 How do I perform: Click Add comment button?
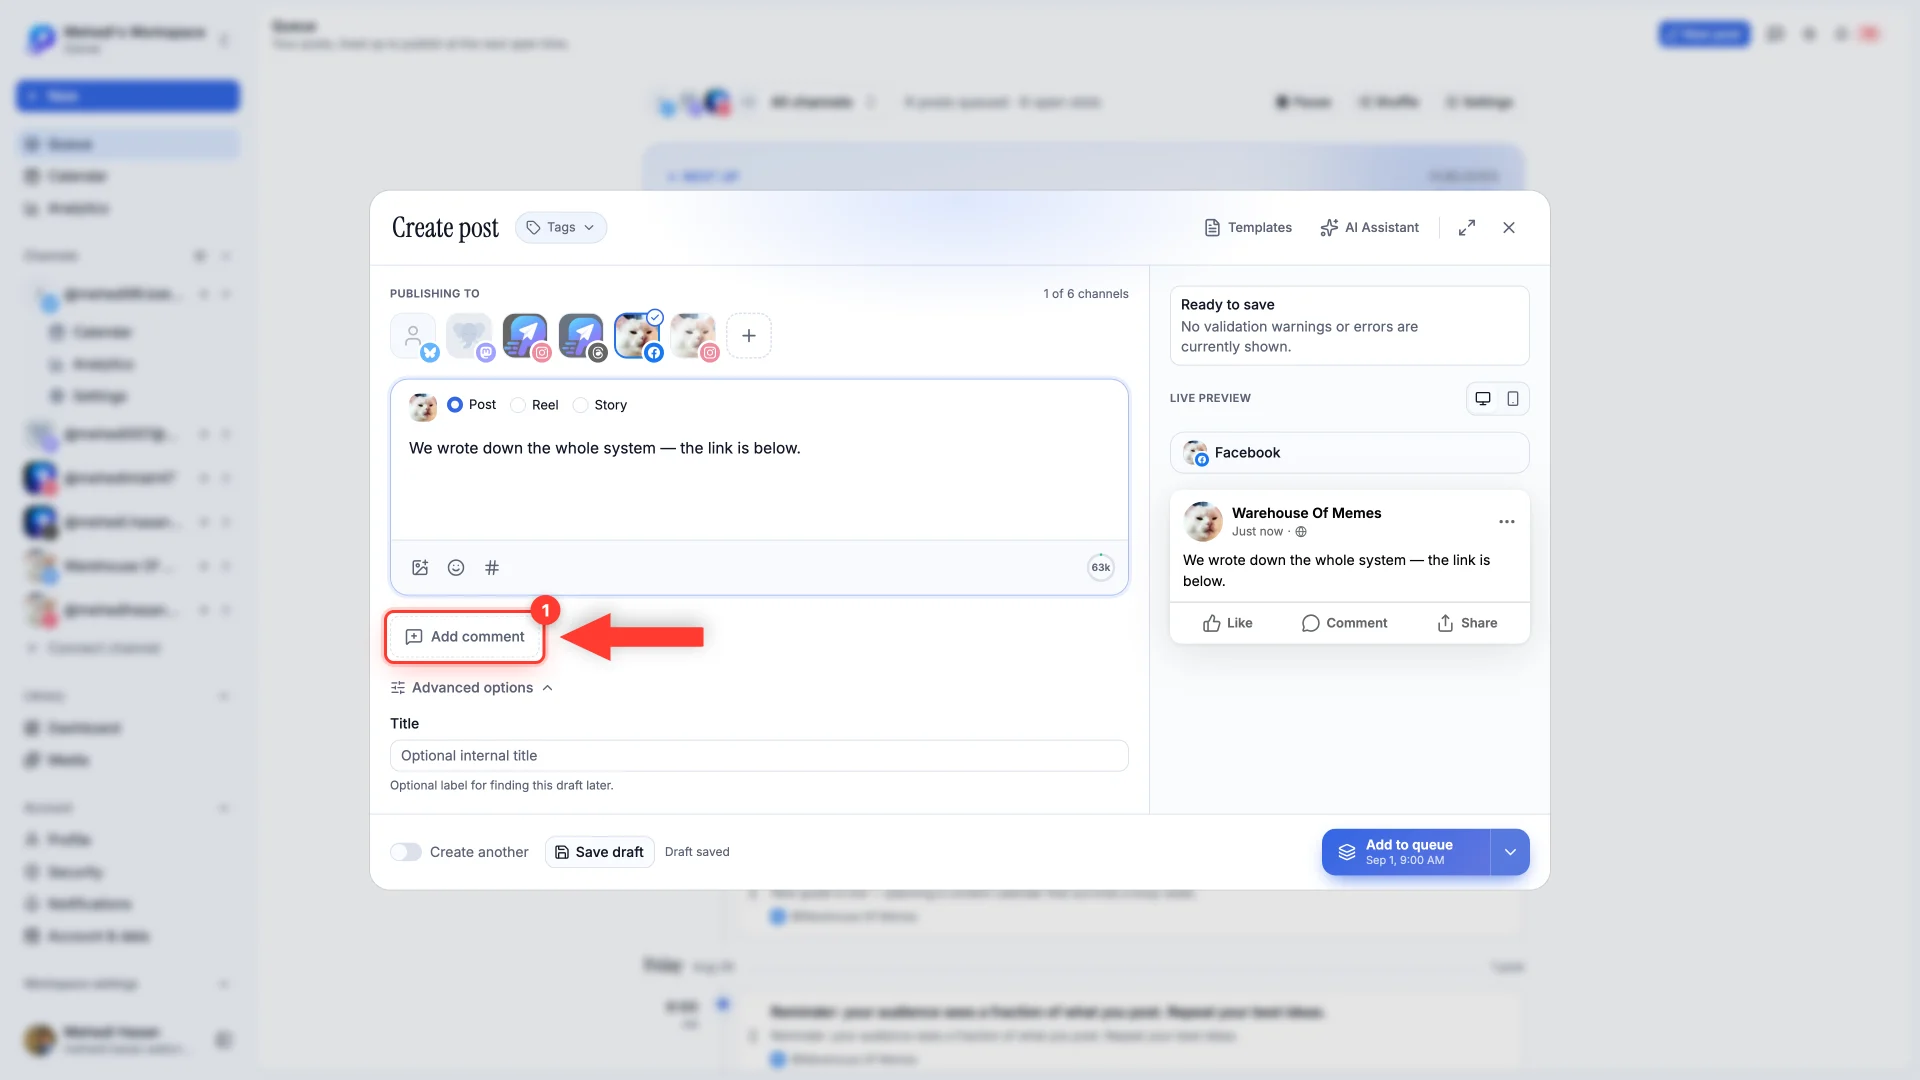[x=465, y=637]
